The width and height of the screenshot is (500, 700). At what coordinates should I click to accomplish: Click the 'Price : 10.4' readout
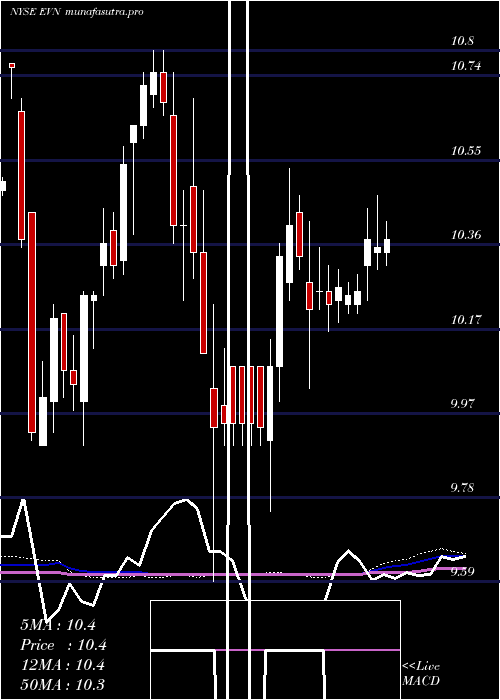coord(63,645)
